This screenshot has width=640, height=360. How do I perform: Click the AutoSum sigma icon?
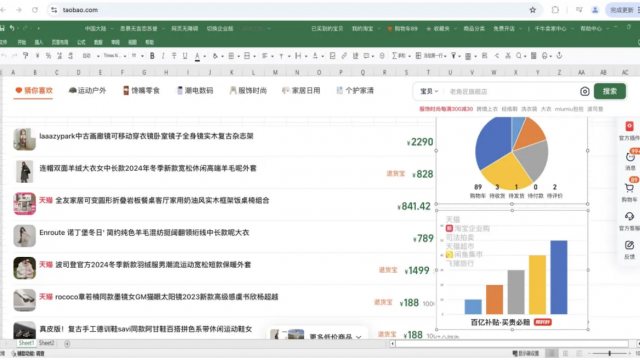pyautogui.click(x=394, y=56)
